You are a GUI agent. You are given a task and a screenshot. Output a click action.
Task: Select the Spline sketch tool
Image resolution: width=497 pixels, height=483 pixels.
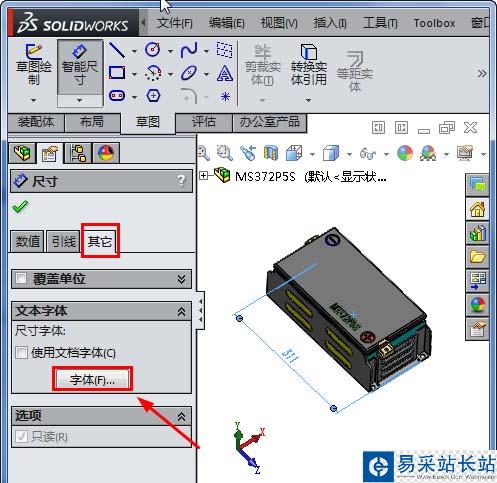click(x=189, y=50)
